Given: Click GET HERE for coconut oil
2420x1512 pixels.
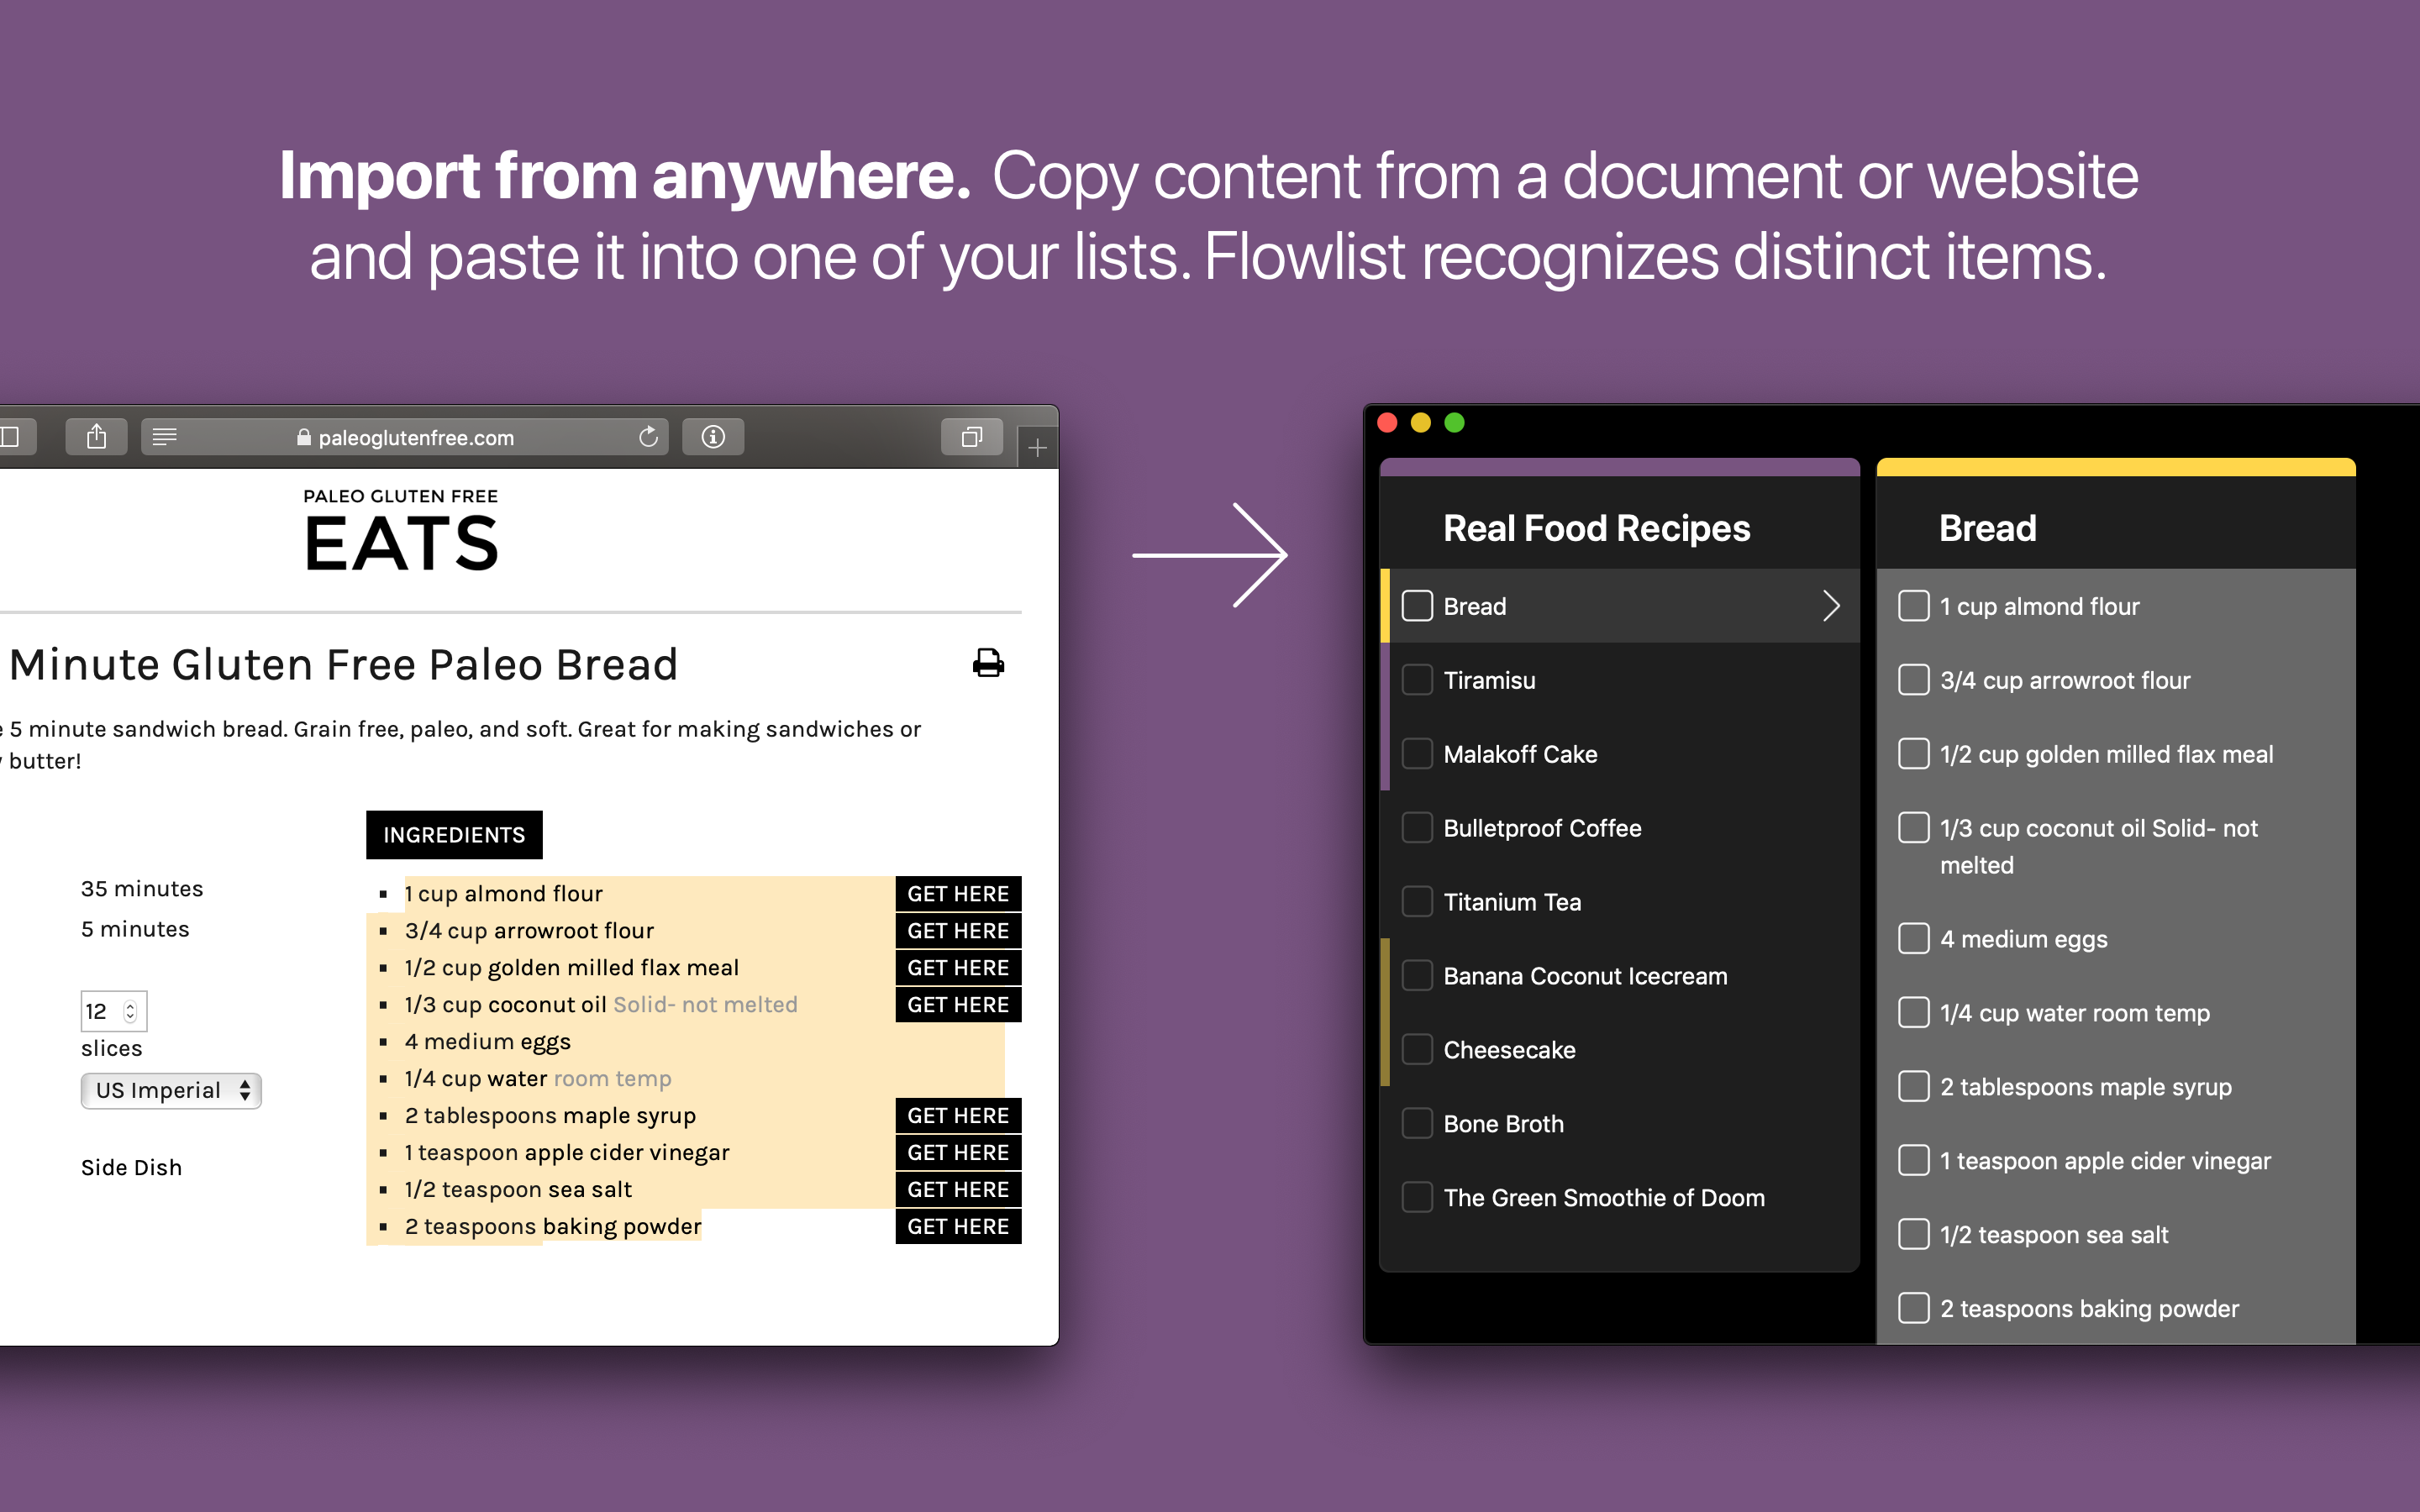Looking at the screenshot, I should pyautogui.click(x=958, y=1005).
